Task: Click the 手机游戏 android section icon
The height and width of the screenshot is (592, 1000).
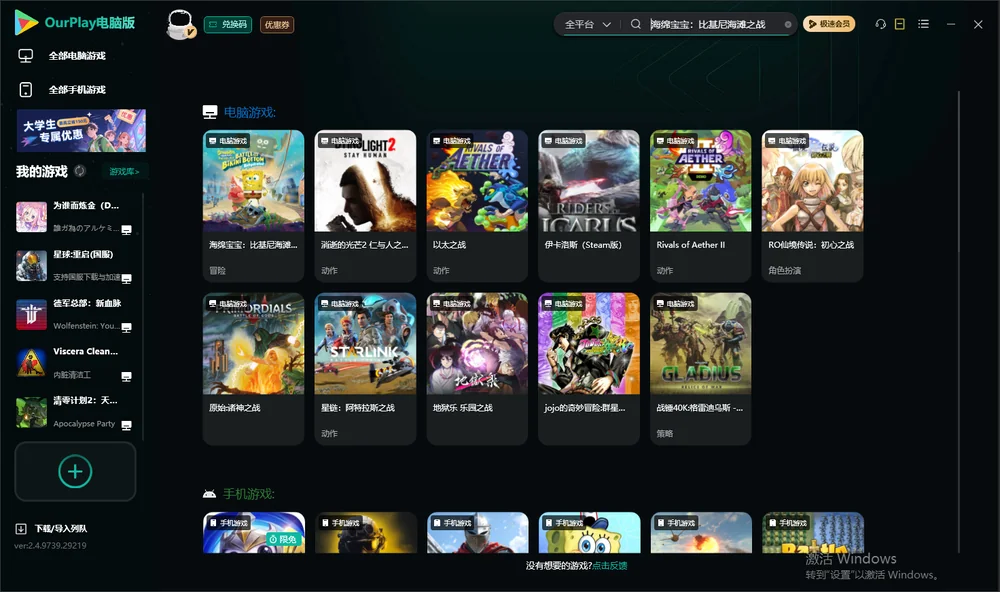Action: coord(209,494)
